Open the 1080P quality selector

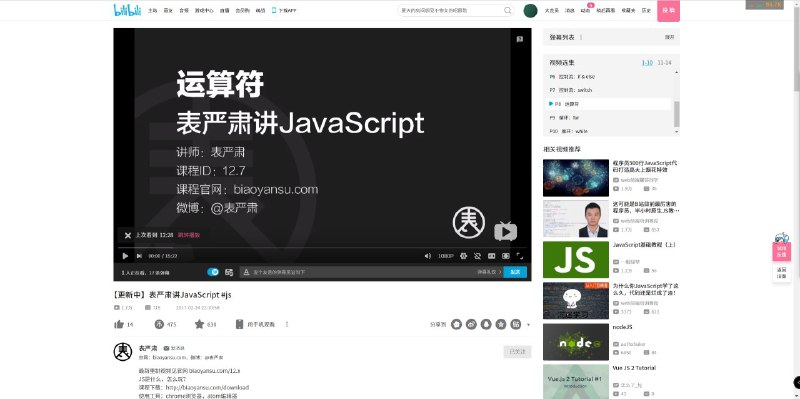[445, 256]
